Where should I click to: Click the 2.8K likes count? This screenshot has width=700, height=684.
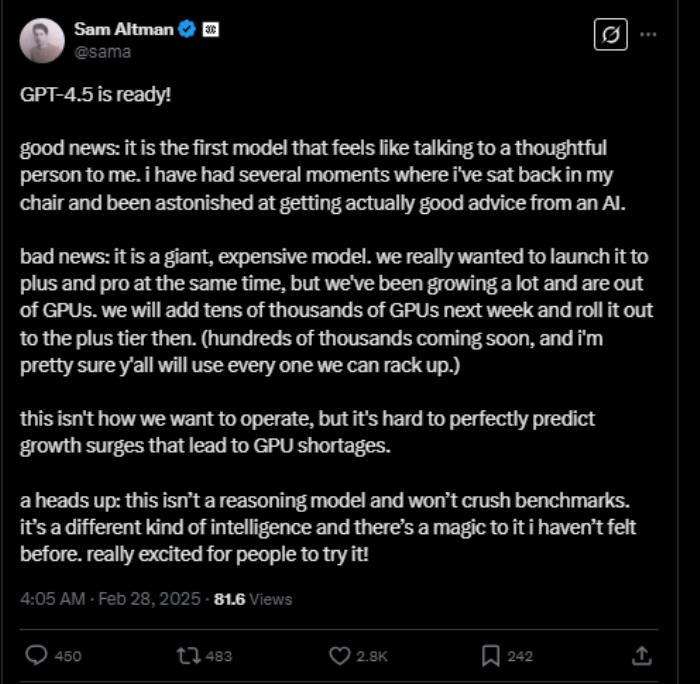pyautogui.click(x=372, y=656)
